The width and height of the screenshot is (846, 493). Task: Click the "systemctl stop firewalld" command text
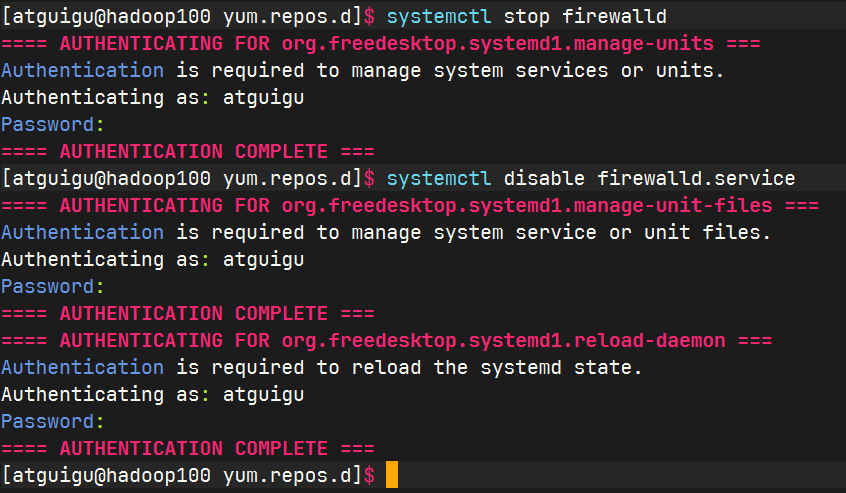(x=526, y=17)
